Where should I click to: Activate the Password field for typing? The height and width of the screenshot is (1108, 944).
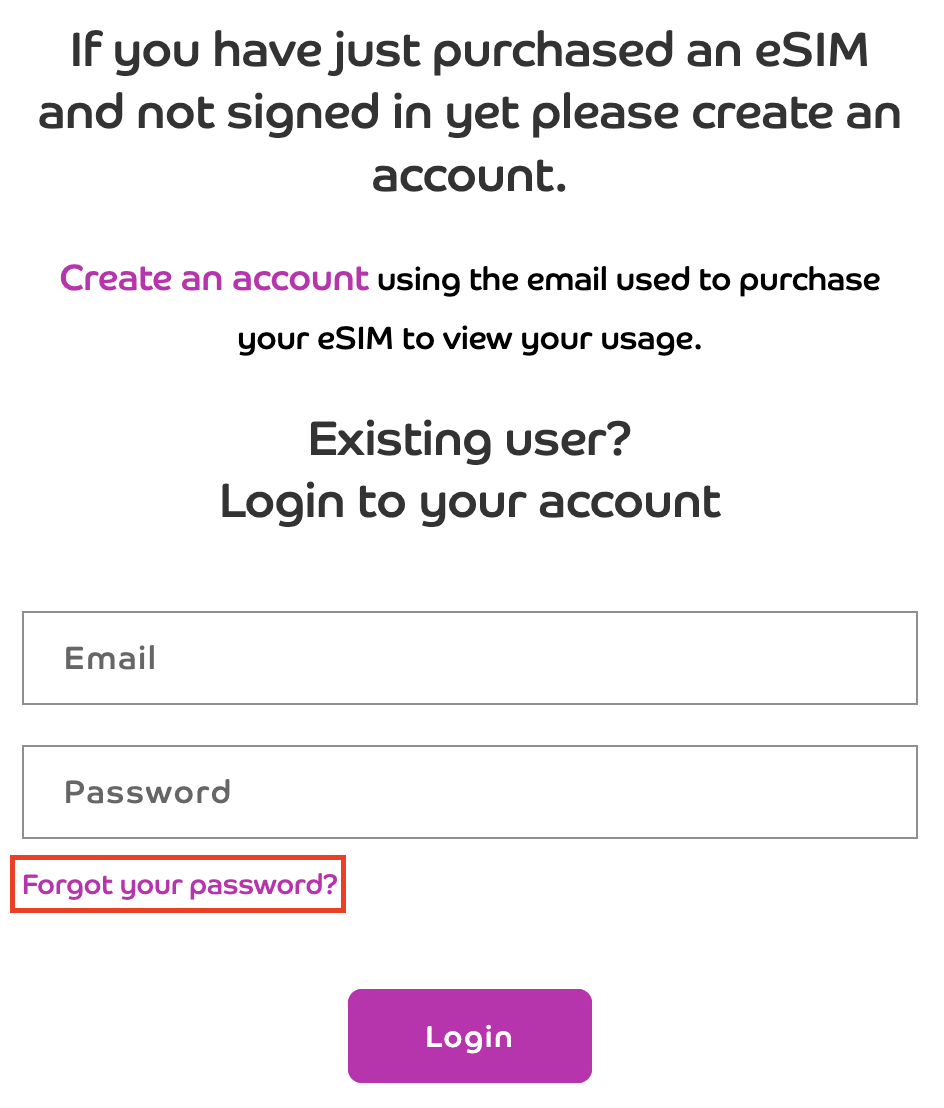(470, 792)
